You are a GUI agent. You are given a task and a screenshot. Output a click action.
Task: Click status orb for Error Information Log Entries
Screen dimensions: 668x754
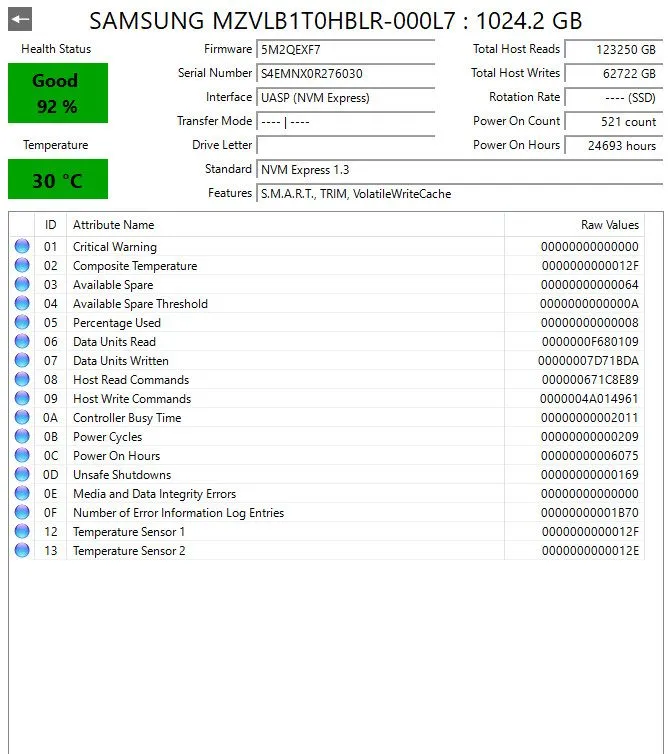click(x=22, y=512)
